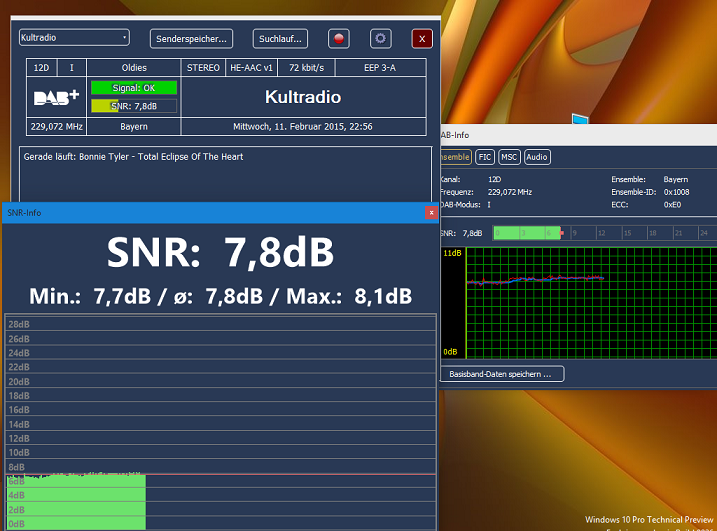Viewport: 717px width, 531px height.
Task: Click the SNR history graph
Action: click(590, 300)
